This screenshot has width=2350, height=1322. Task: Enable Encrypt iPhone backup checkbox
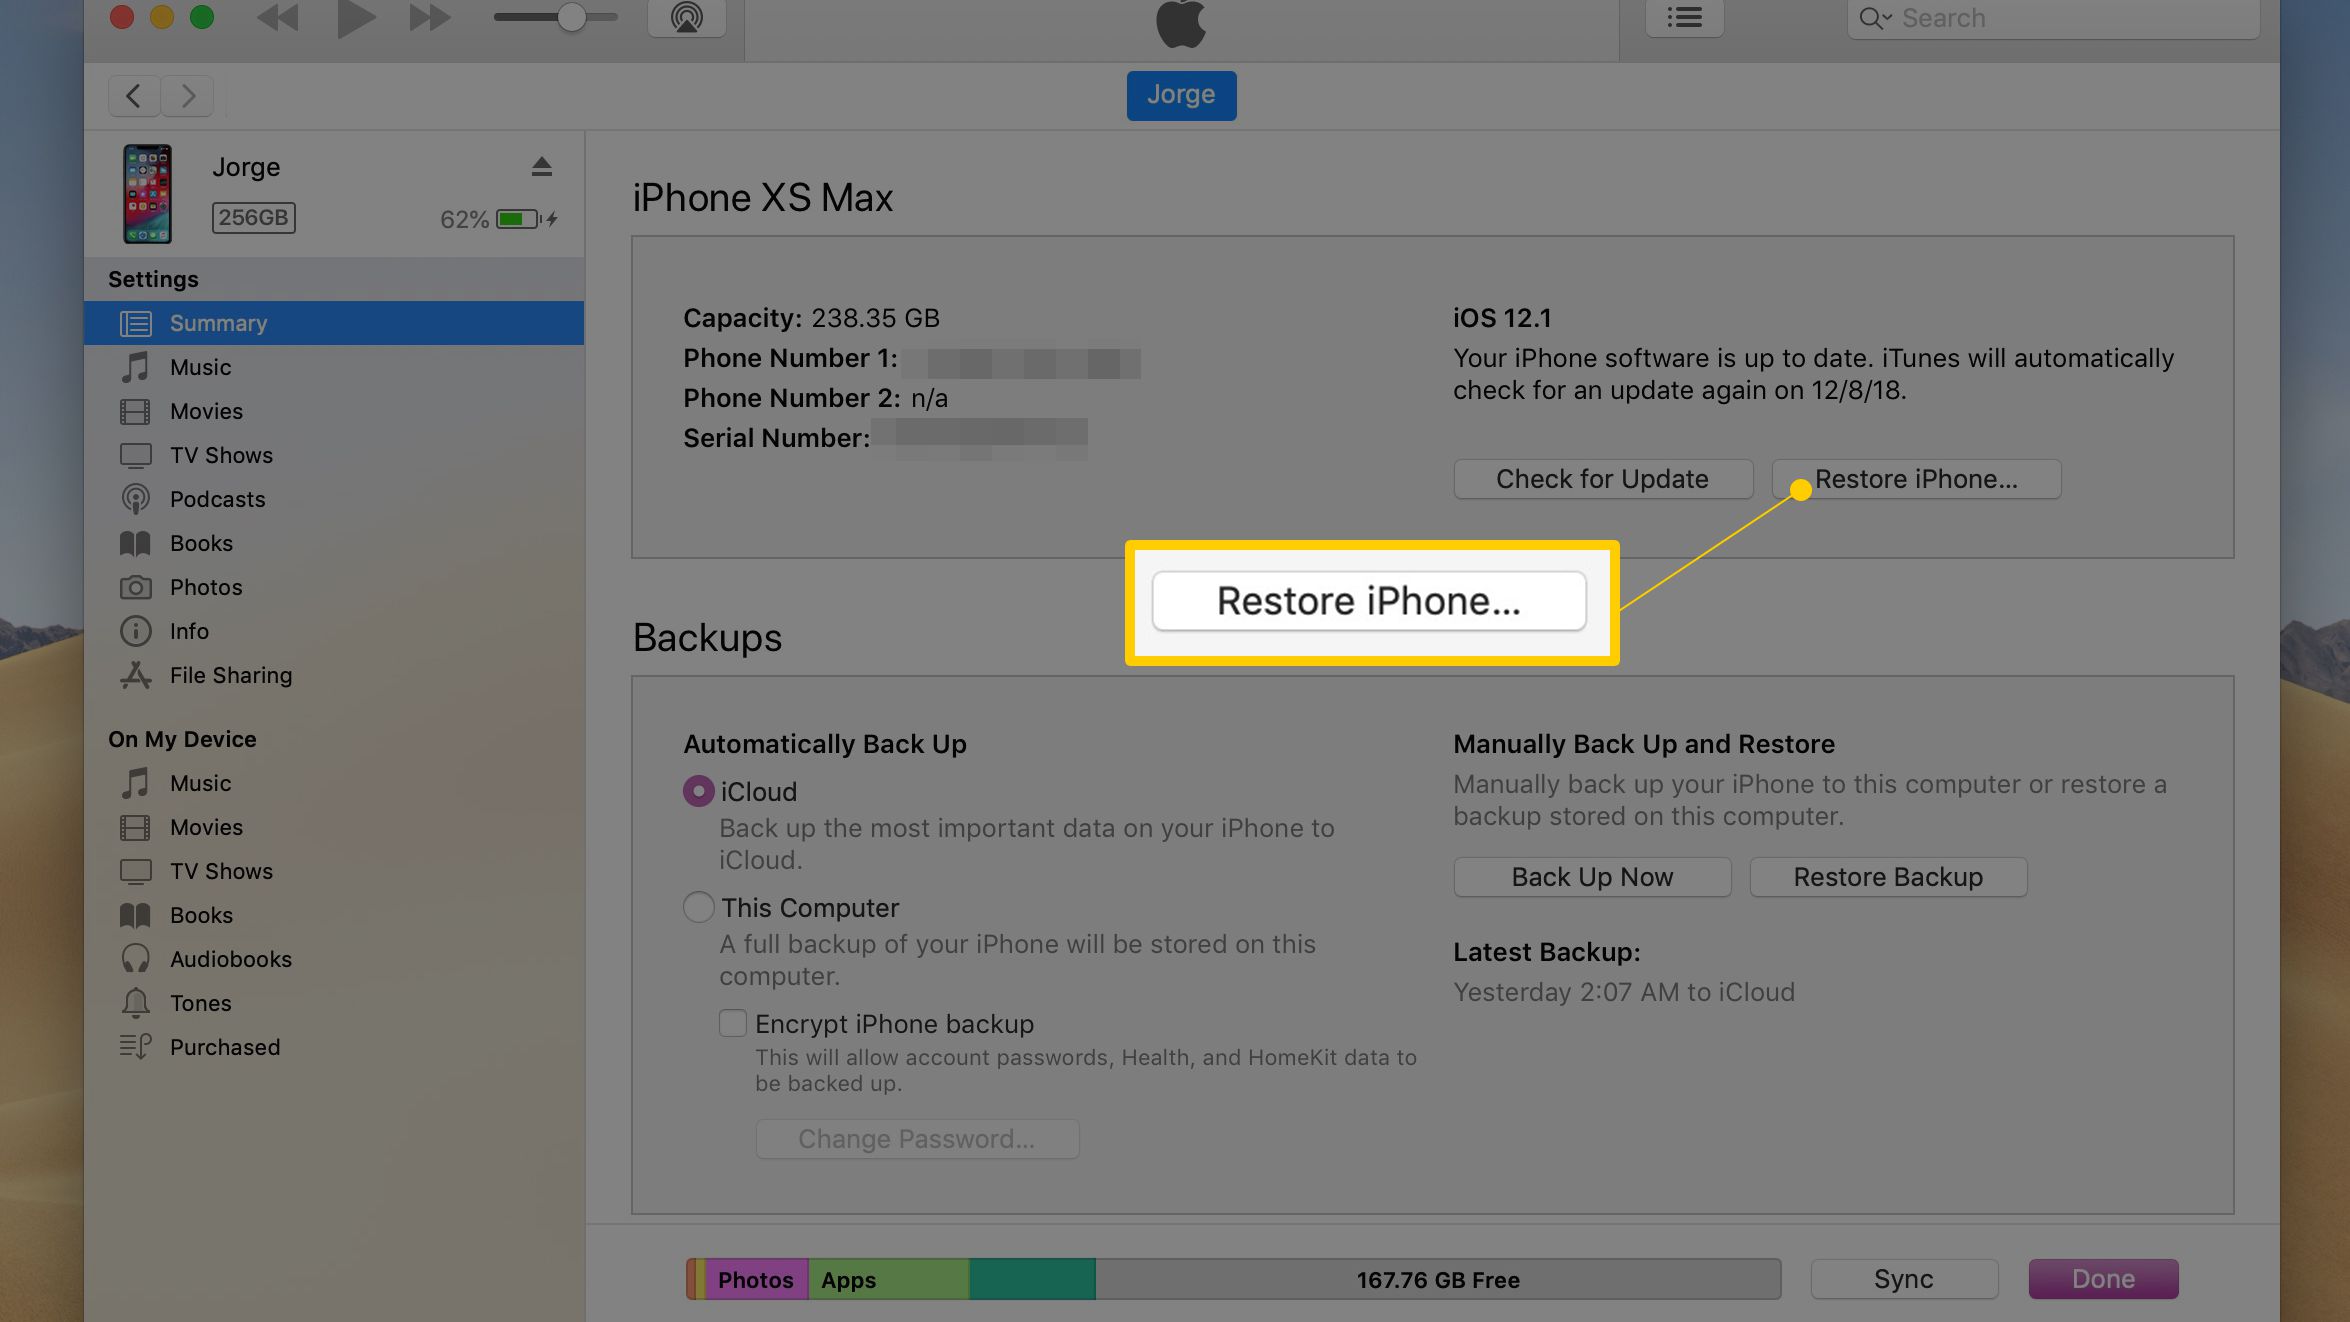coord(730,1023)
